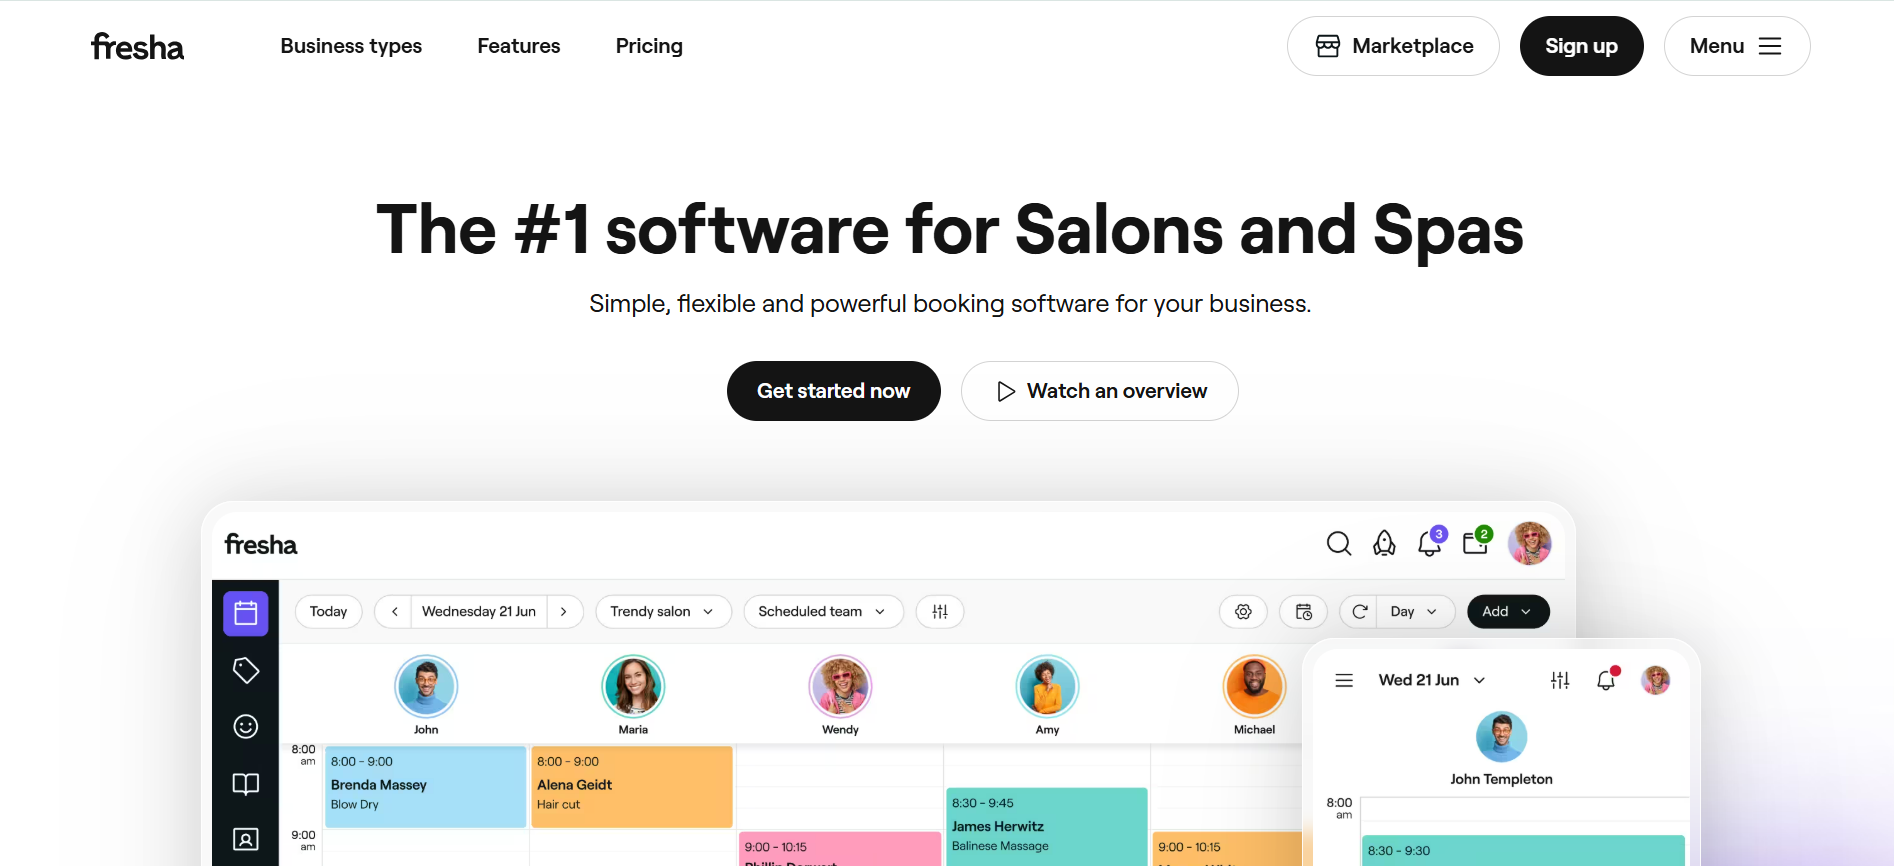
Task: Open the Menu hamburger button
Action: pyautogui.click(x=1737, y=46)
